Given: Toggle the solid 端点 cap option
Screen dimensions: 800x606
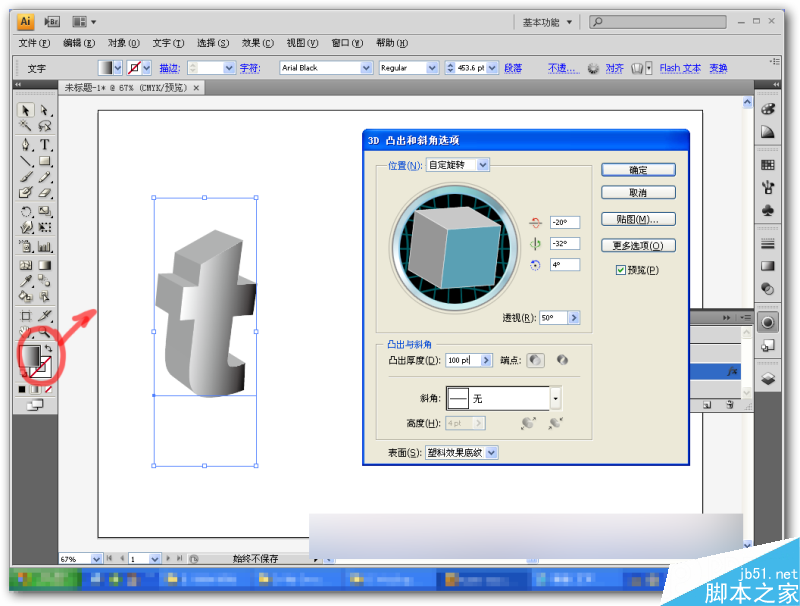Looking at the screenshot, I should [x=535, y=358].
